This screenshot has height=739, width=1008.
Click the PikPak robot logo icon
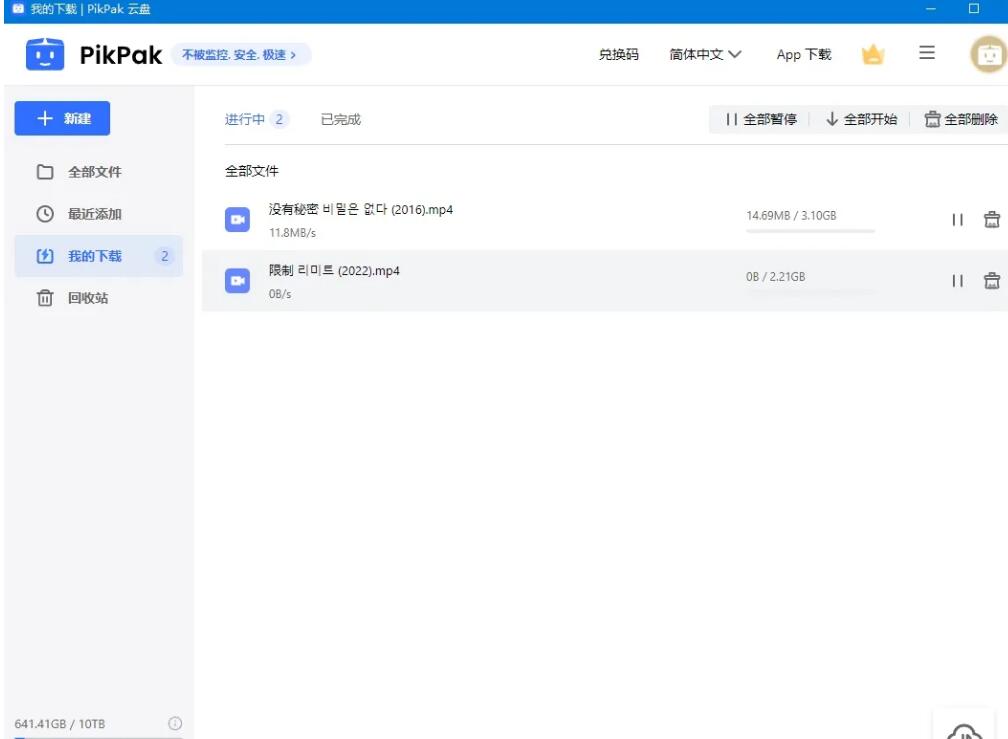click(44, 55)
